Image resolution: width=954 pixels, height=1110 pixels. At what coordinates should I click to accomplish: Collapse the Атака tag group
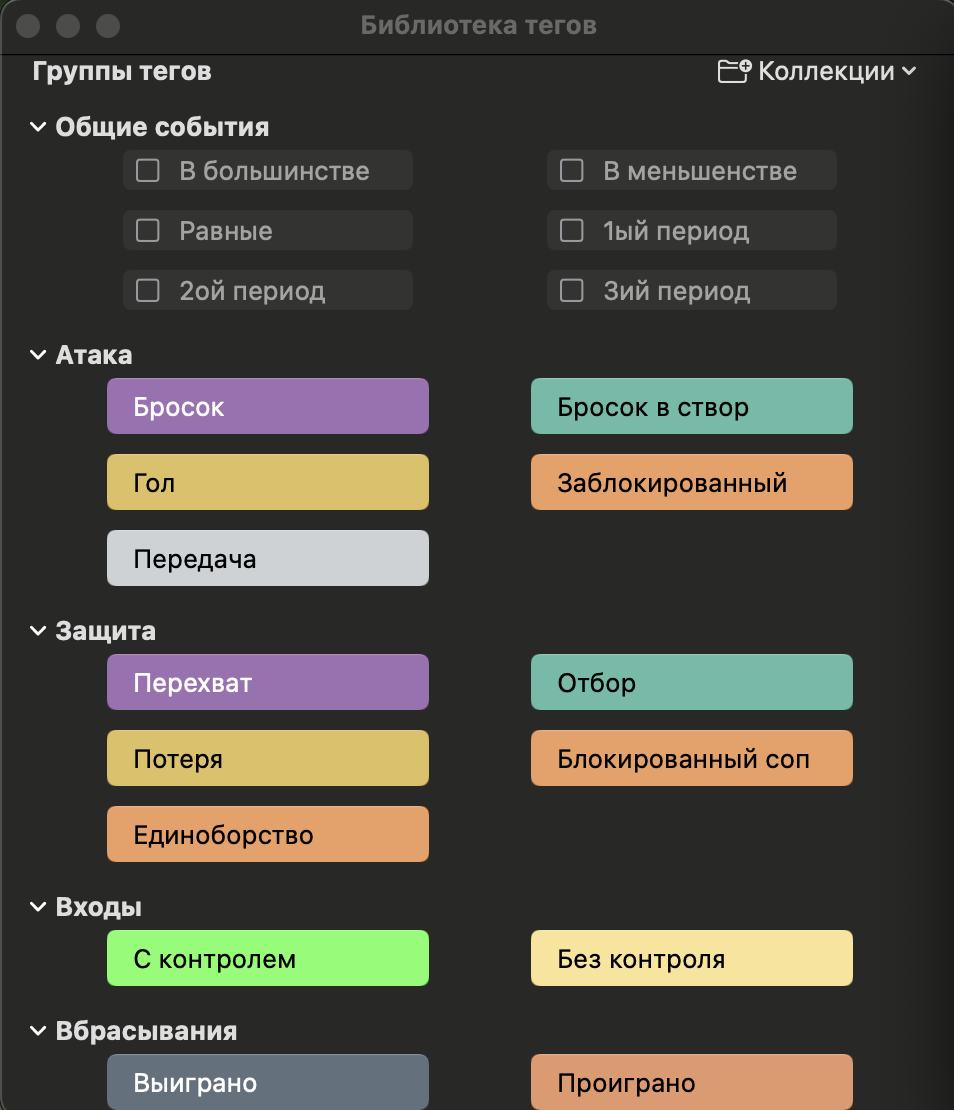38,355
